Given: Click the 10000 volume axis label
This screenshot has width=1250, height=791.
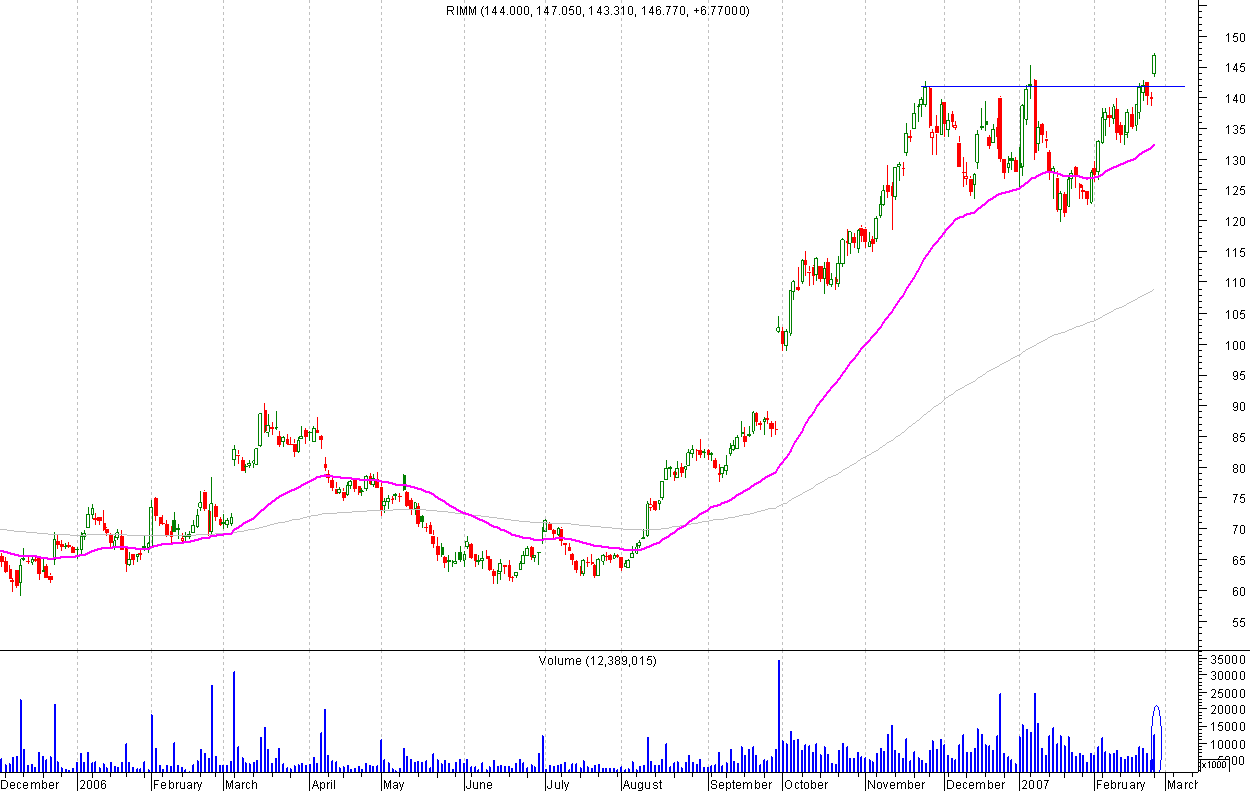Looking at the screenshot, I should pos(1229,744).
